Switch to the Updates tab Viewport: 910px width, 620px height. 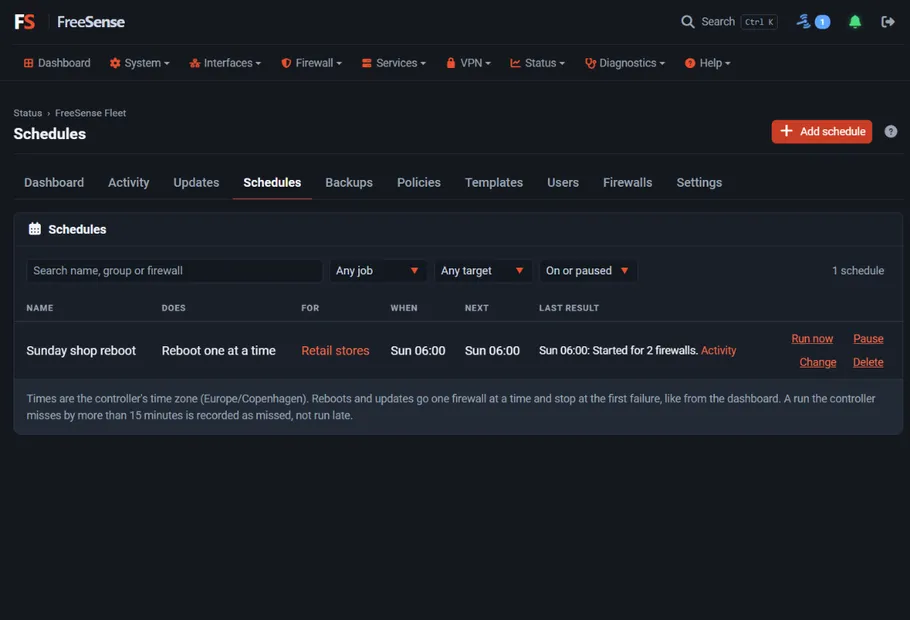pos(196,182)
